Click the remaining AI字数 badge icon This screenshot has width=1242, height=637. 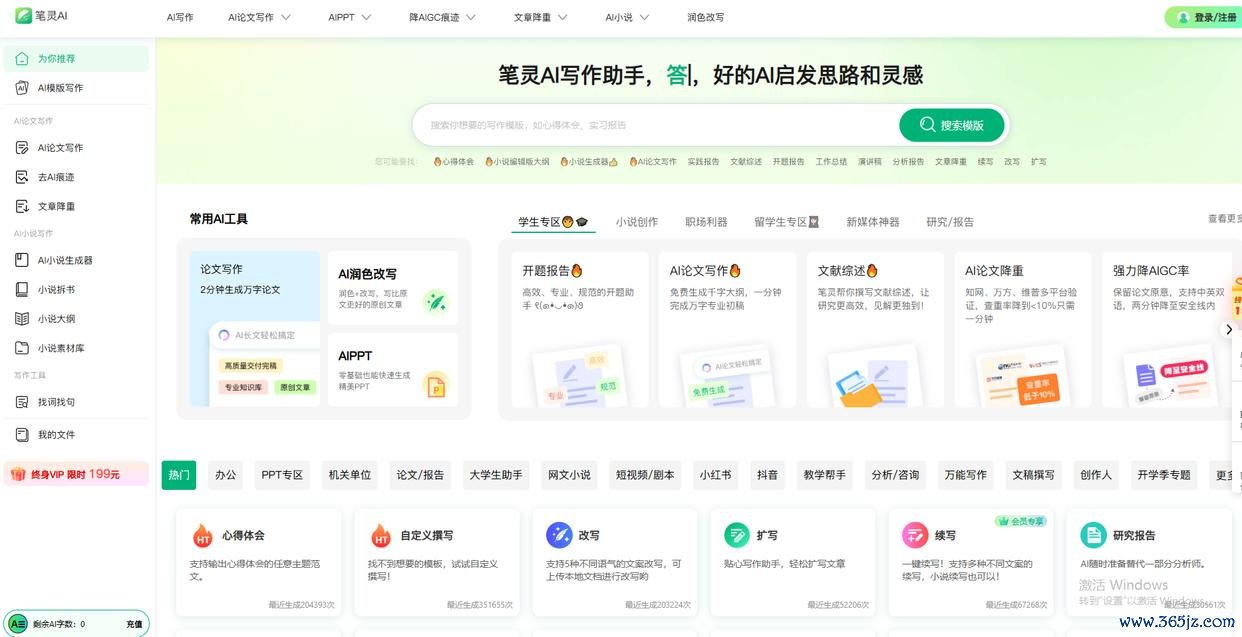point(17,624)
